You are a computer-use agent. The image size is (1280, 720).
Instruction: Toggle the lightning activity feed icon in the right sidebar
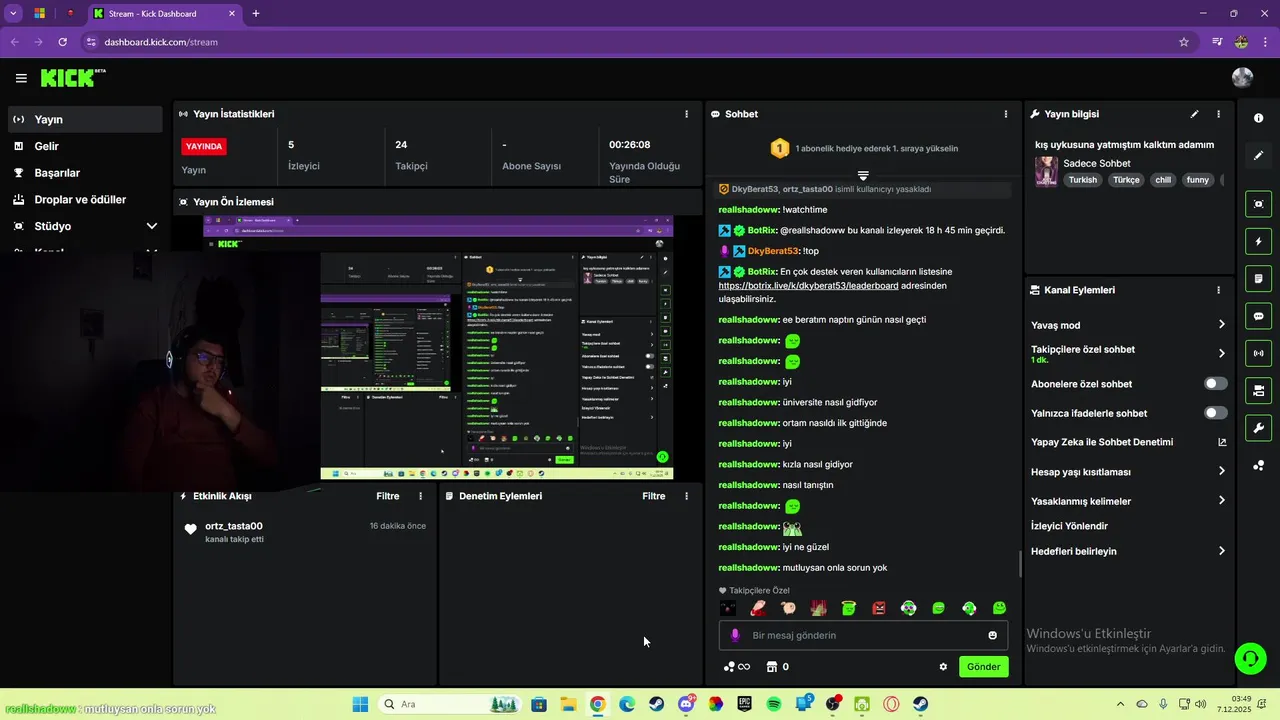pyautogui.click(x=1258, y=241)
